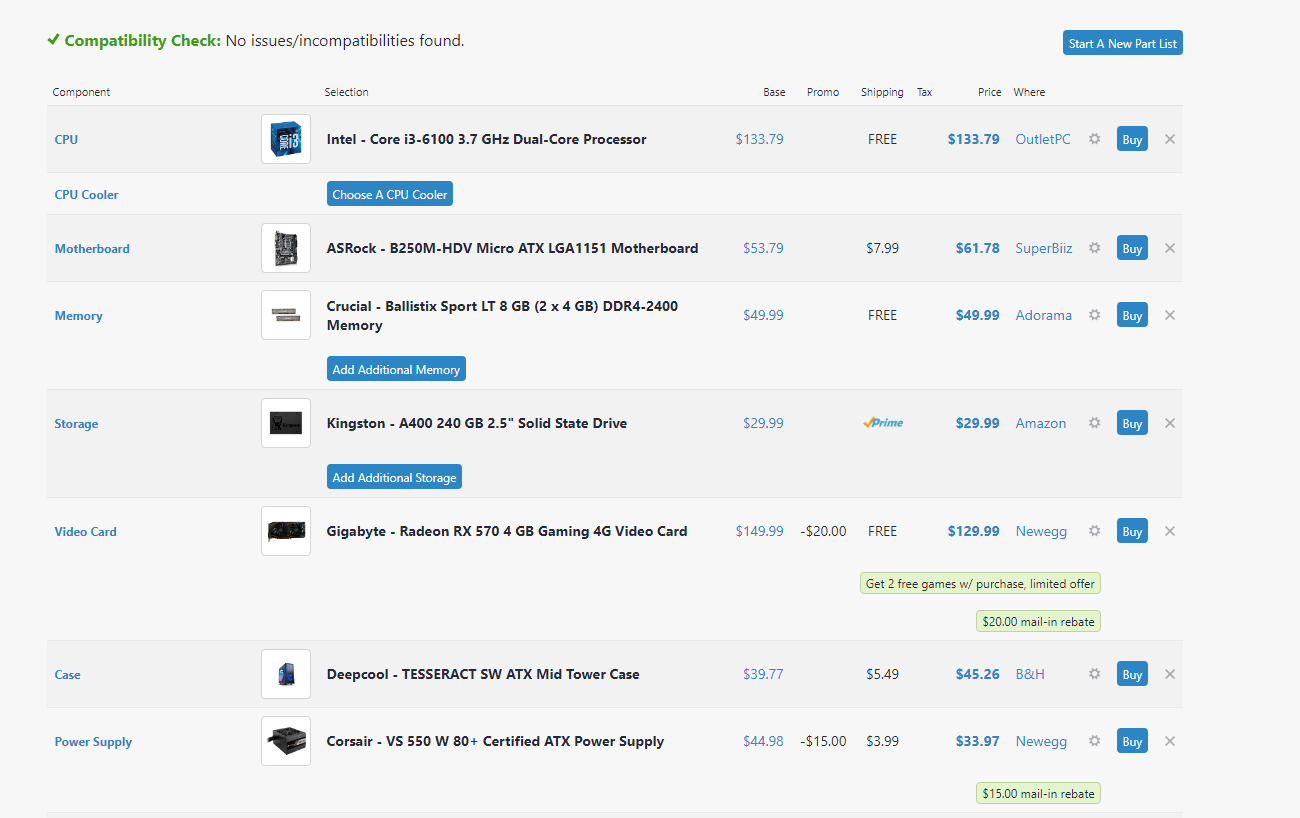Open the Motherboard component link

(92, 249)
